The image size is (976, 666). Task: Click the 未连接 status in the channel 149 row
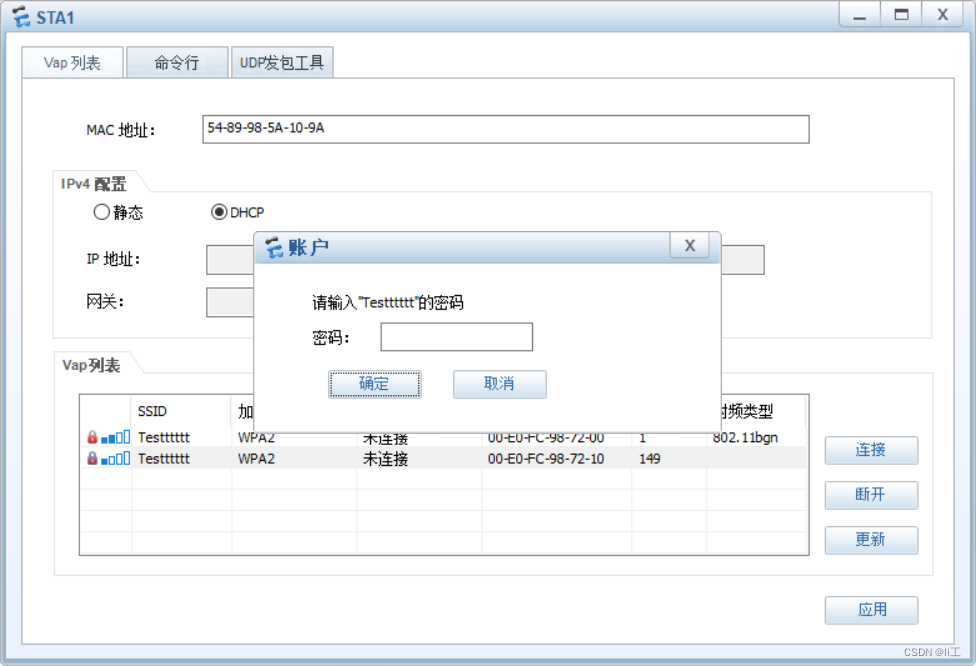point(385,459)
